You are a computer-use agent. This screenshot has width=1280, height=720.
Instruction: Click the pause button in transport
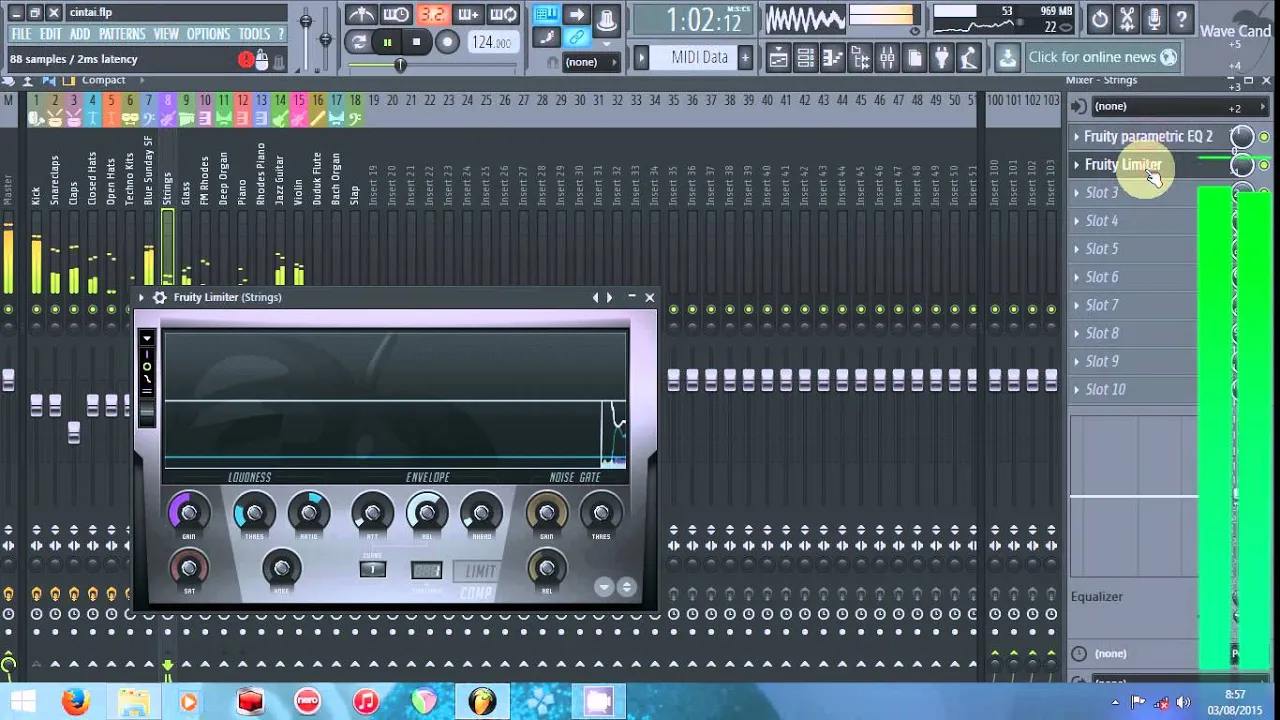pos(387,42)
